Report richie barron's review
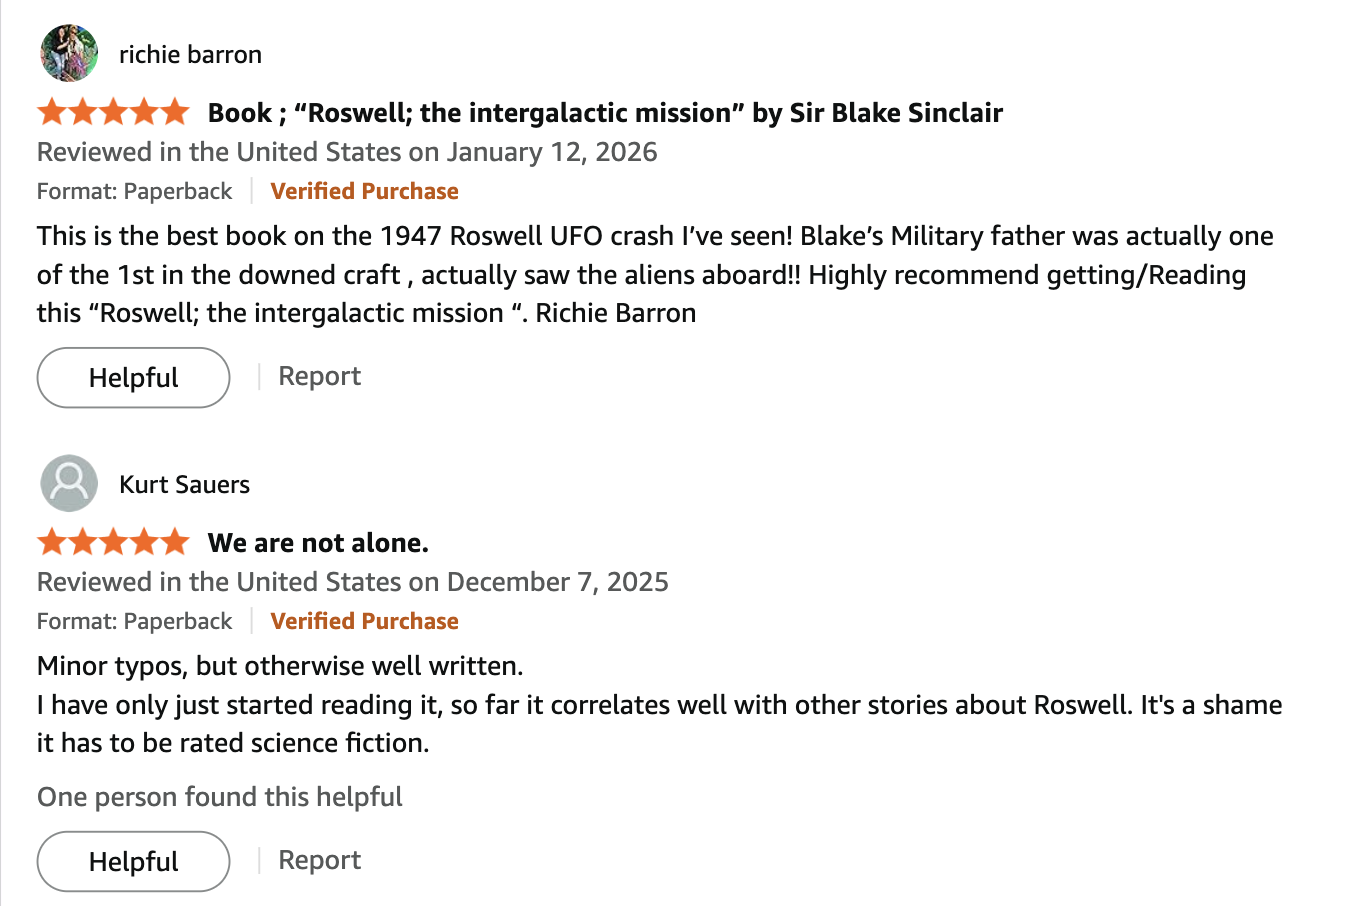This screenshot has height=906, width=1352. pos(319,377)
